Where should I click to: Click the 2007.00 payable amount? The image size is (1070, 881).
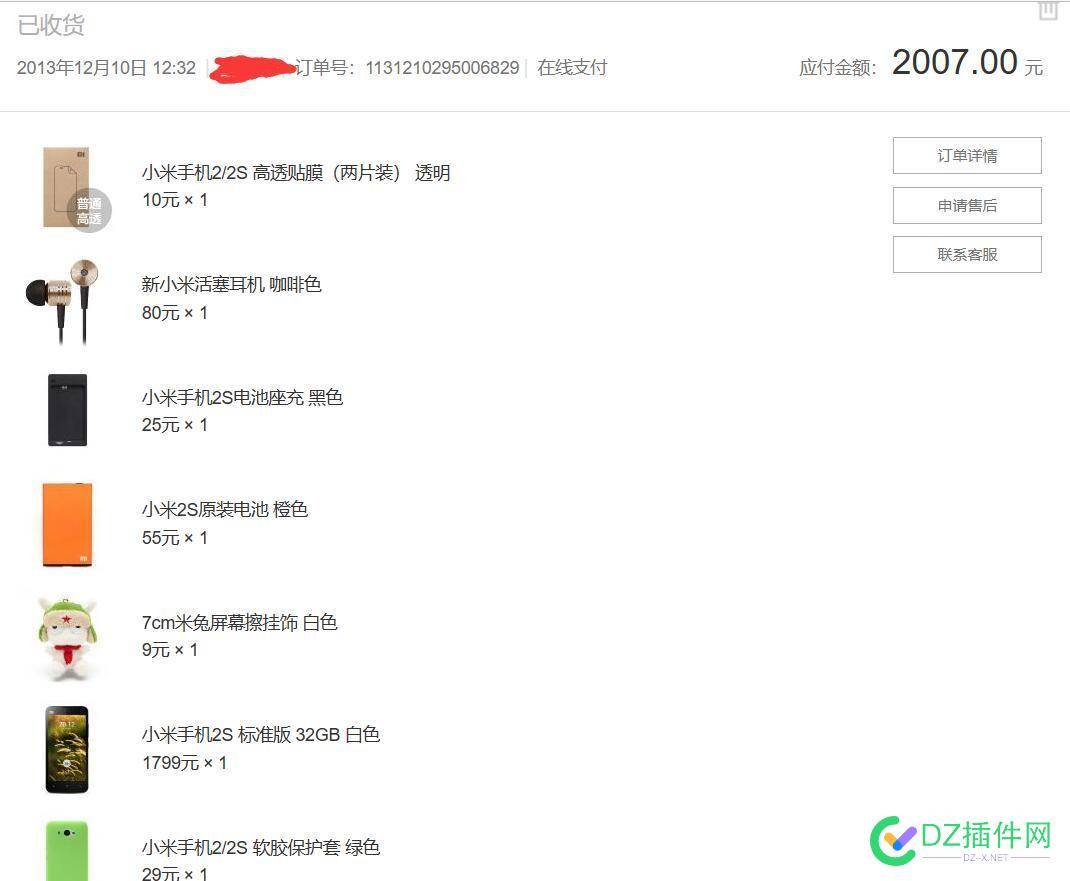[955, 62]
